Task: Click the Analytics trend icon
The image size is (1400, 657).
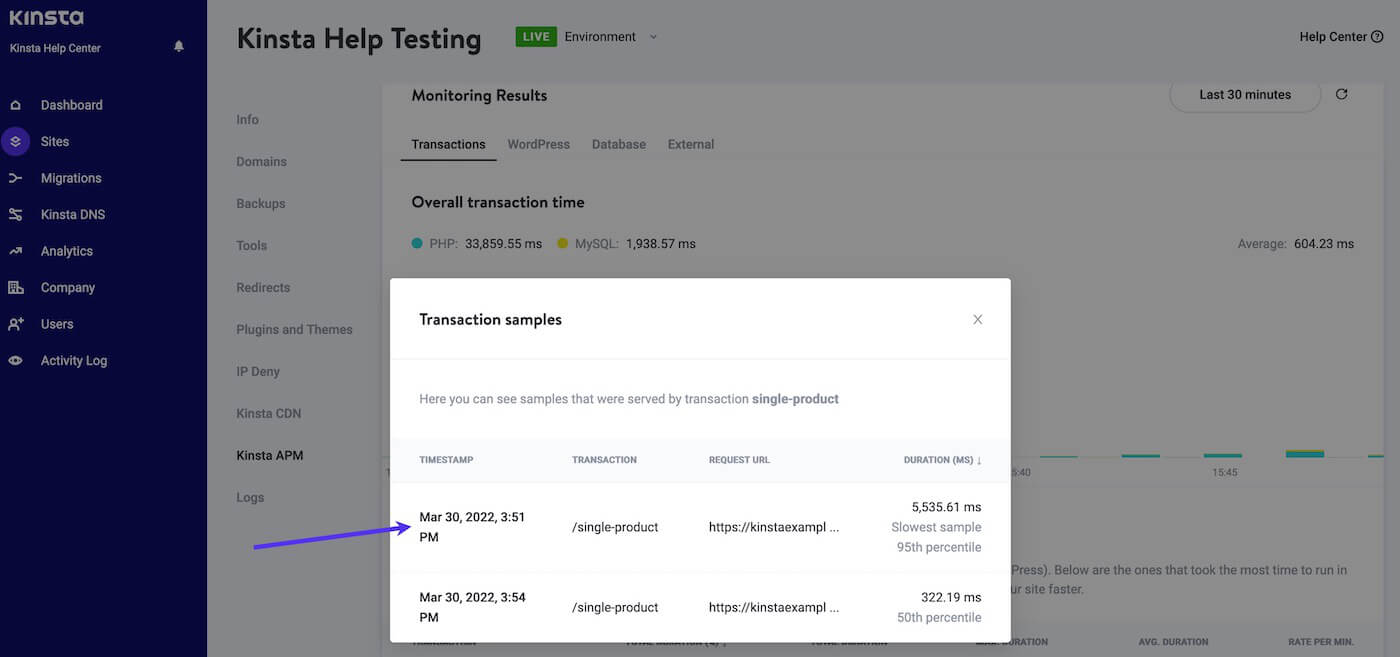Action: click(x=15, y=251)
